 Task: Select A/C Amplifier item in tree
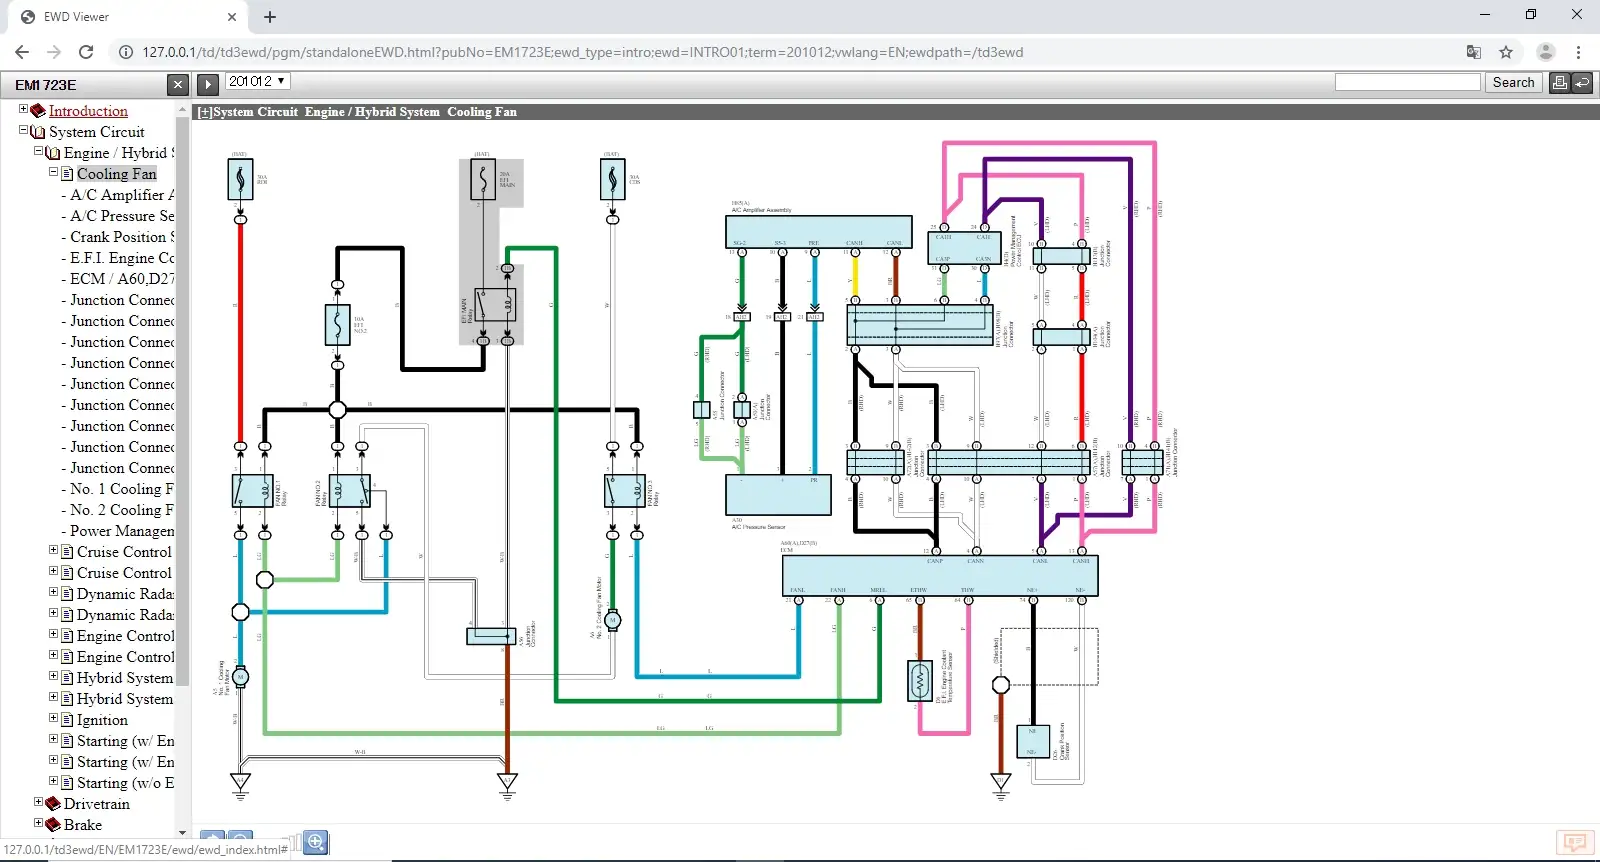tap(122, 195)
